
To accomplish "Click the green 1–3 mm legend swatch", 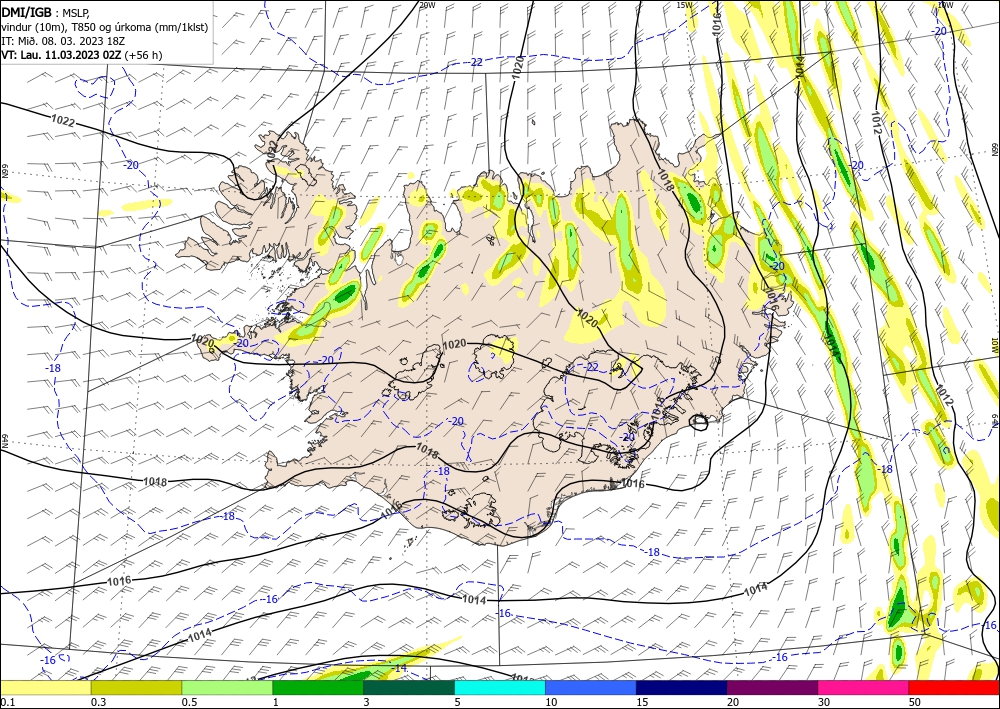I will click(318, 687).
